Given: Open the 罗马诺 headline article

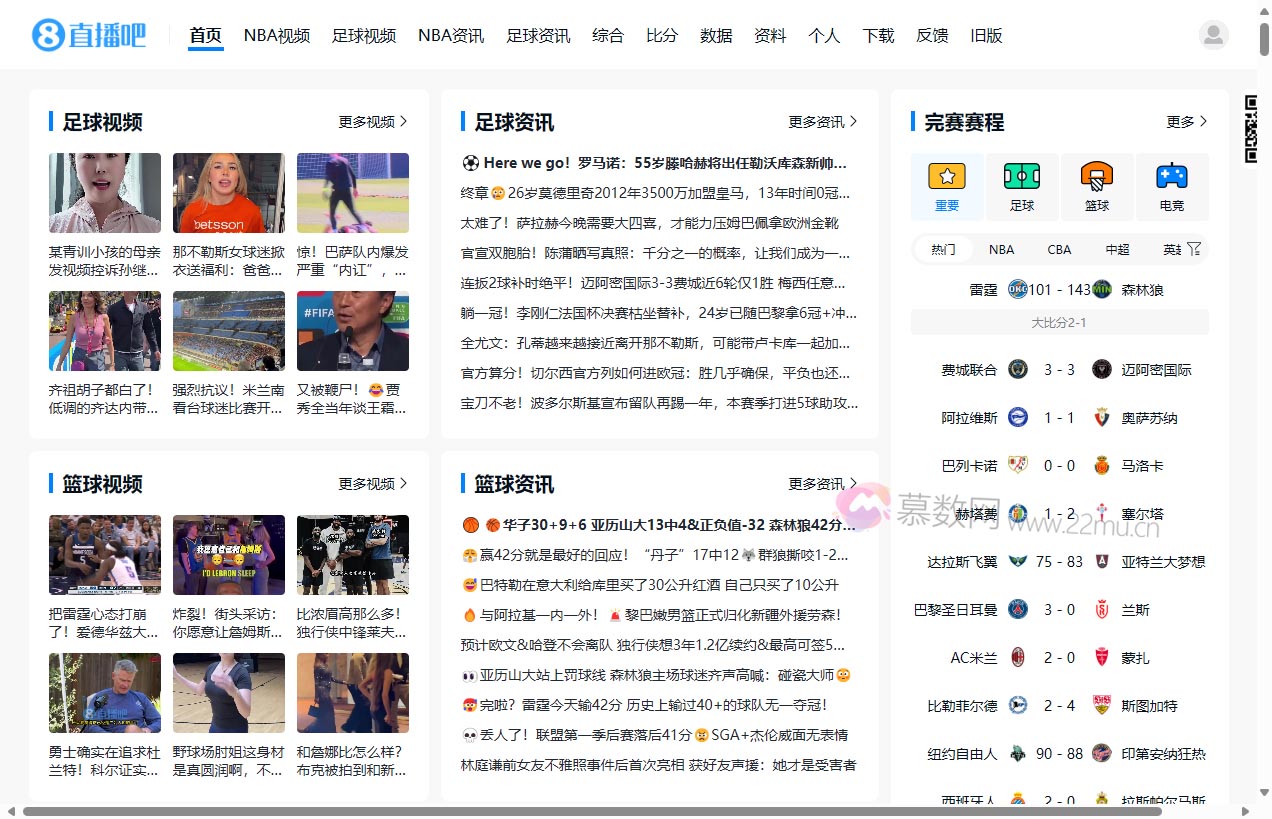Looking at the screenshot, I should [x=660, y=163].
